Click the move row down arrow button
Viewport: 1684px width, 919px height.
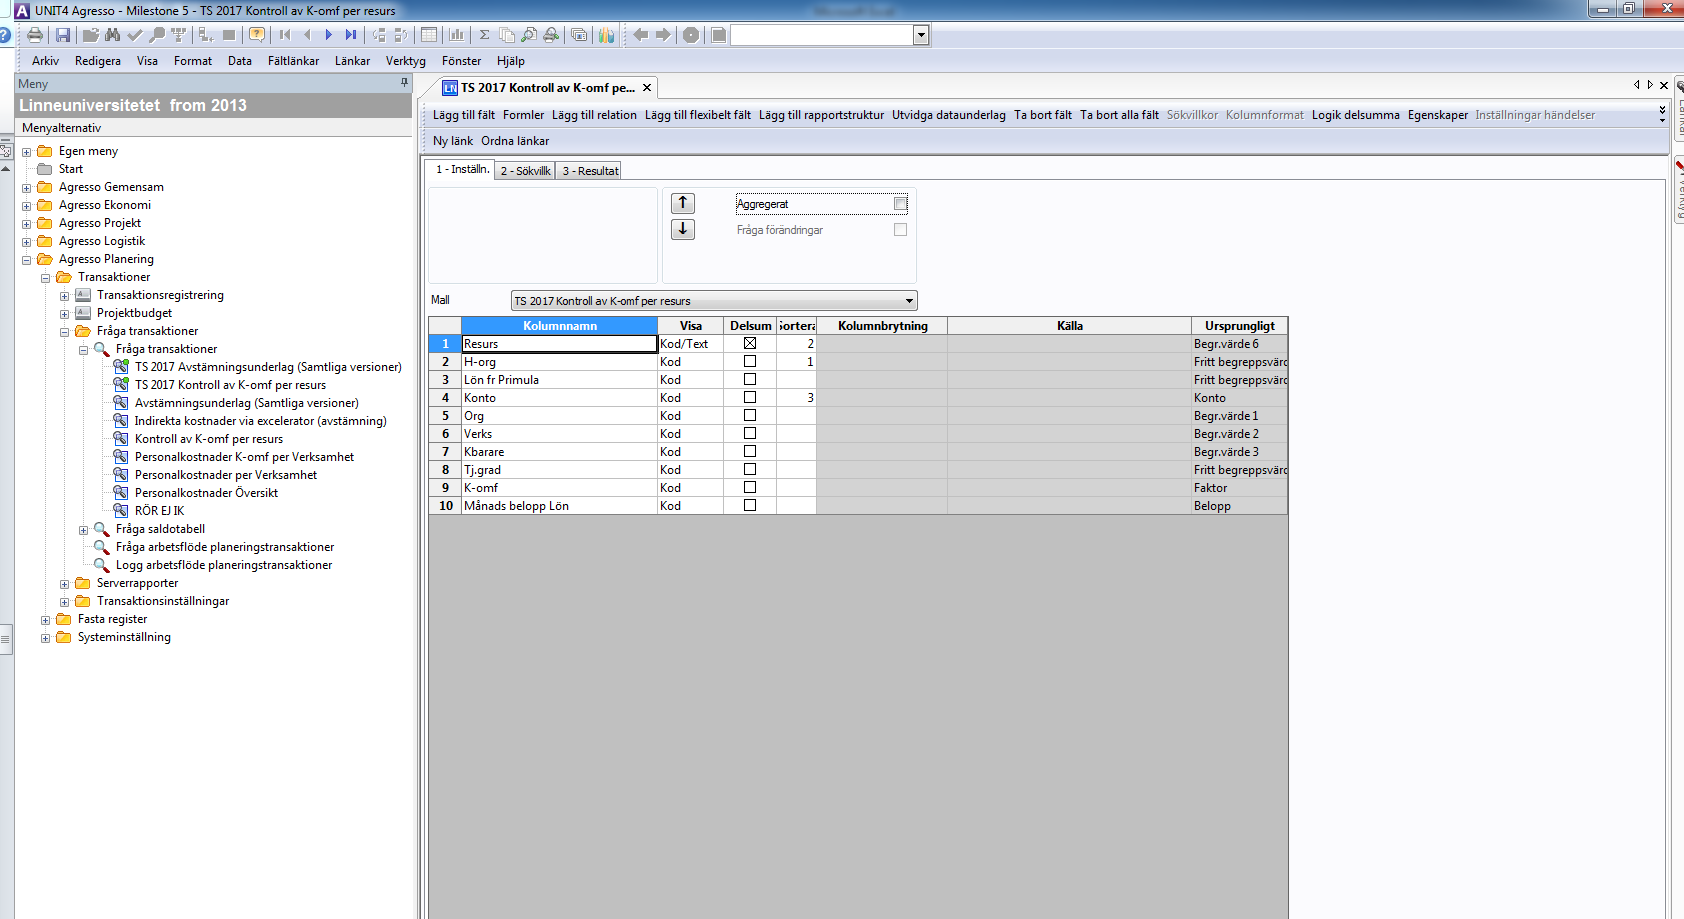(683, 229)
